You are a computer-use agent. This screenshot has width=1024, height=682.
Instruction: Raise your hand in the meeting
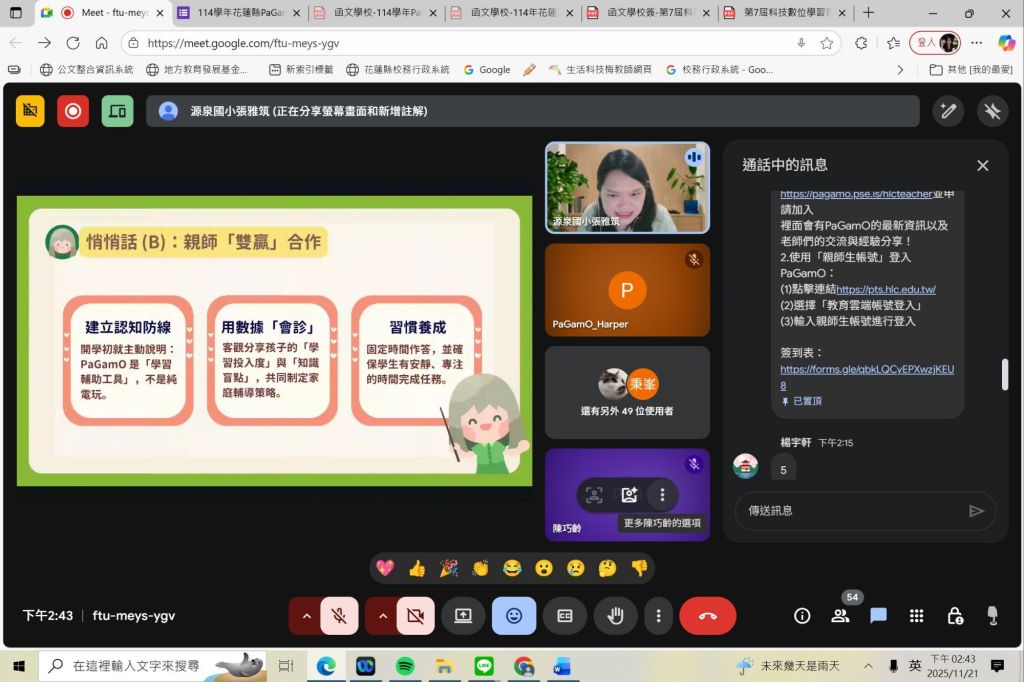click(615, 616)
